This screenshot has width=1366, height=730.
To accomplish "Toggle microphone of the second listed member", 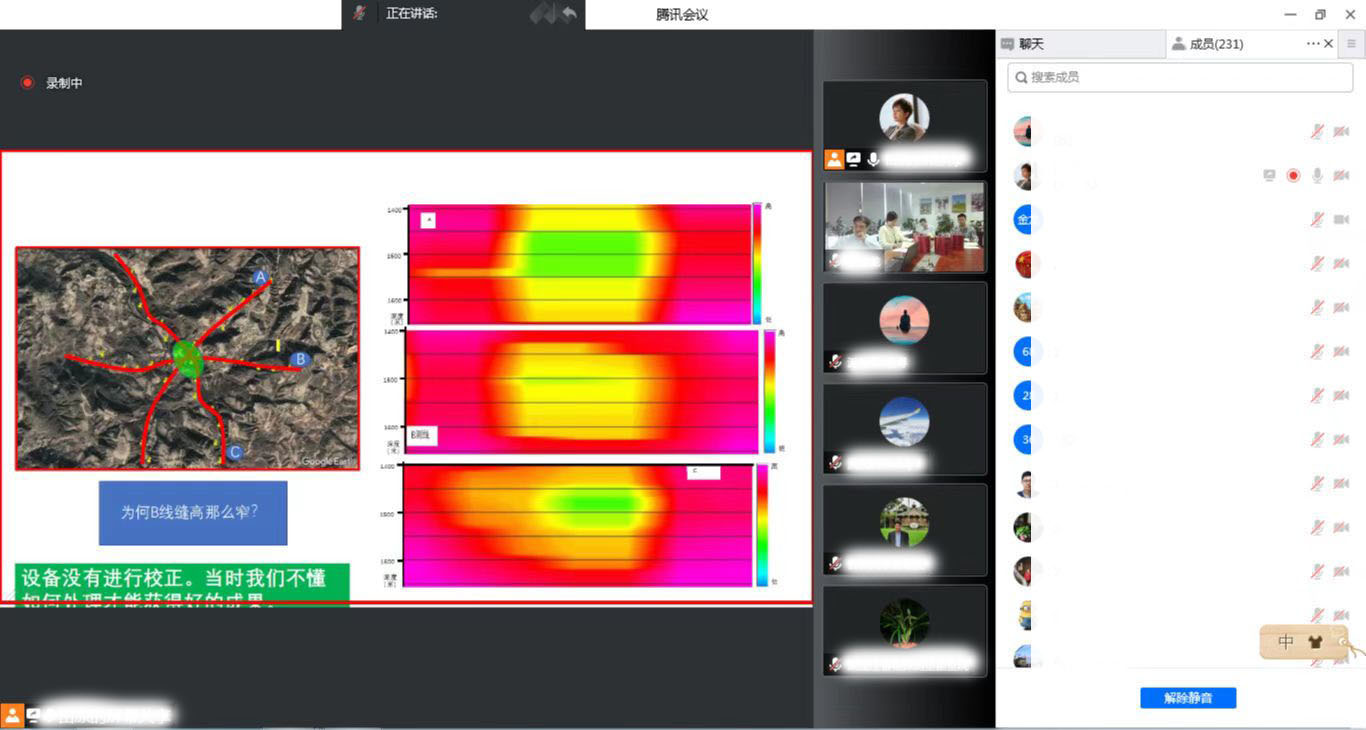I will [x=1317, y=176].
